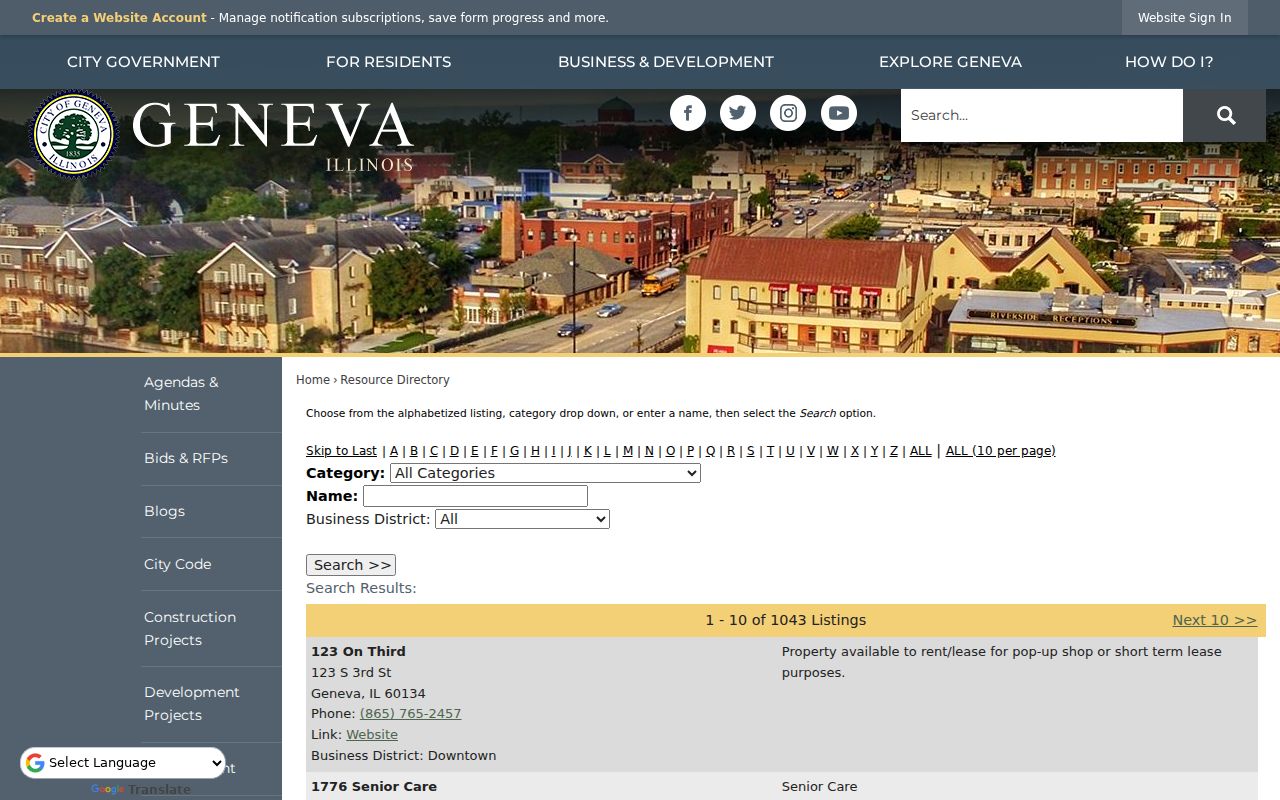1280x800 pixels.
Task: Open the Explore Geneva menu
Action: 950,62
